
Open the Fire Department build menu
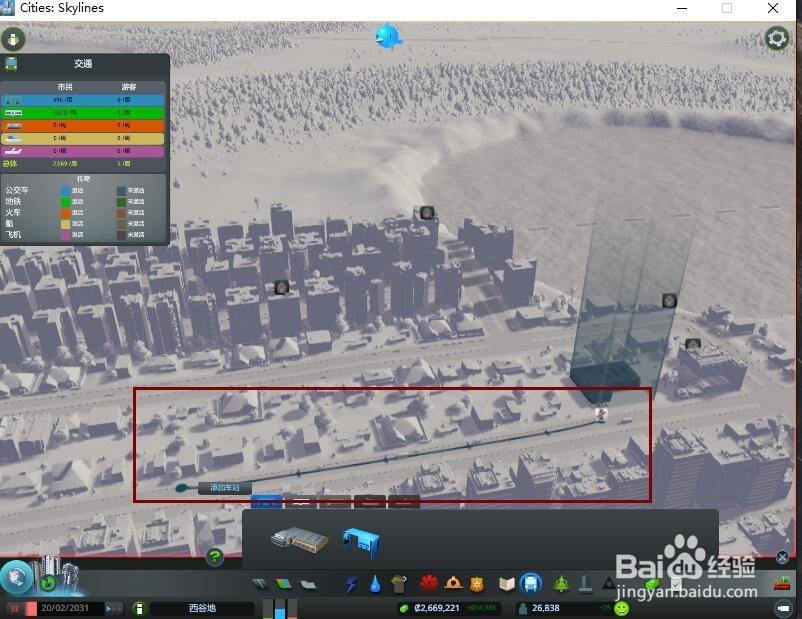453,583
